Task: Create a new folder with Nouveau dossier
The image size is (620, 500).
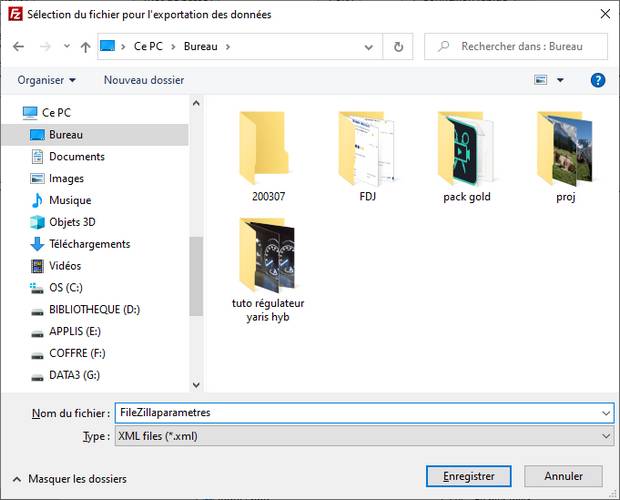Action: pos(144,80)
